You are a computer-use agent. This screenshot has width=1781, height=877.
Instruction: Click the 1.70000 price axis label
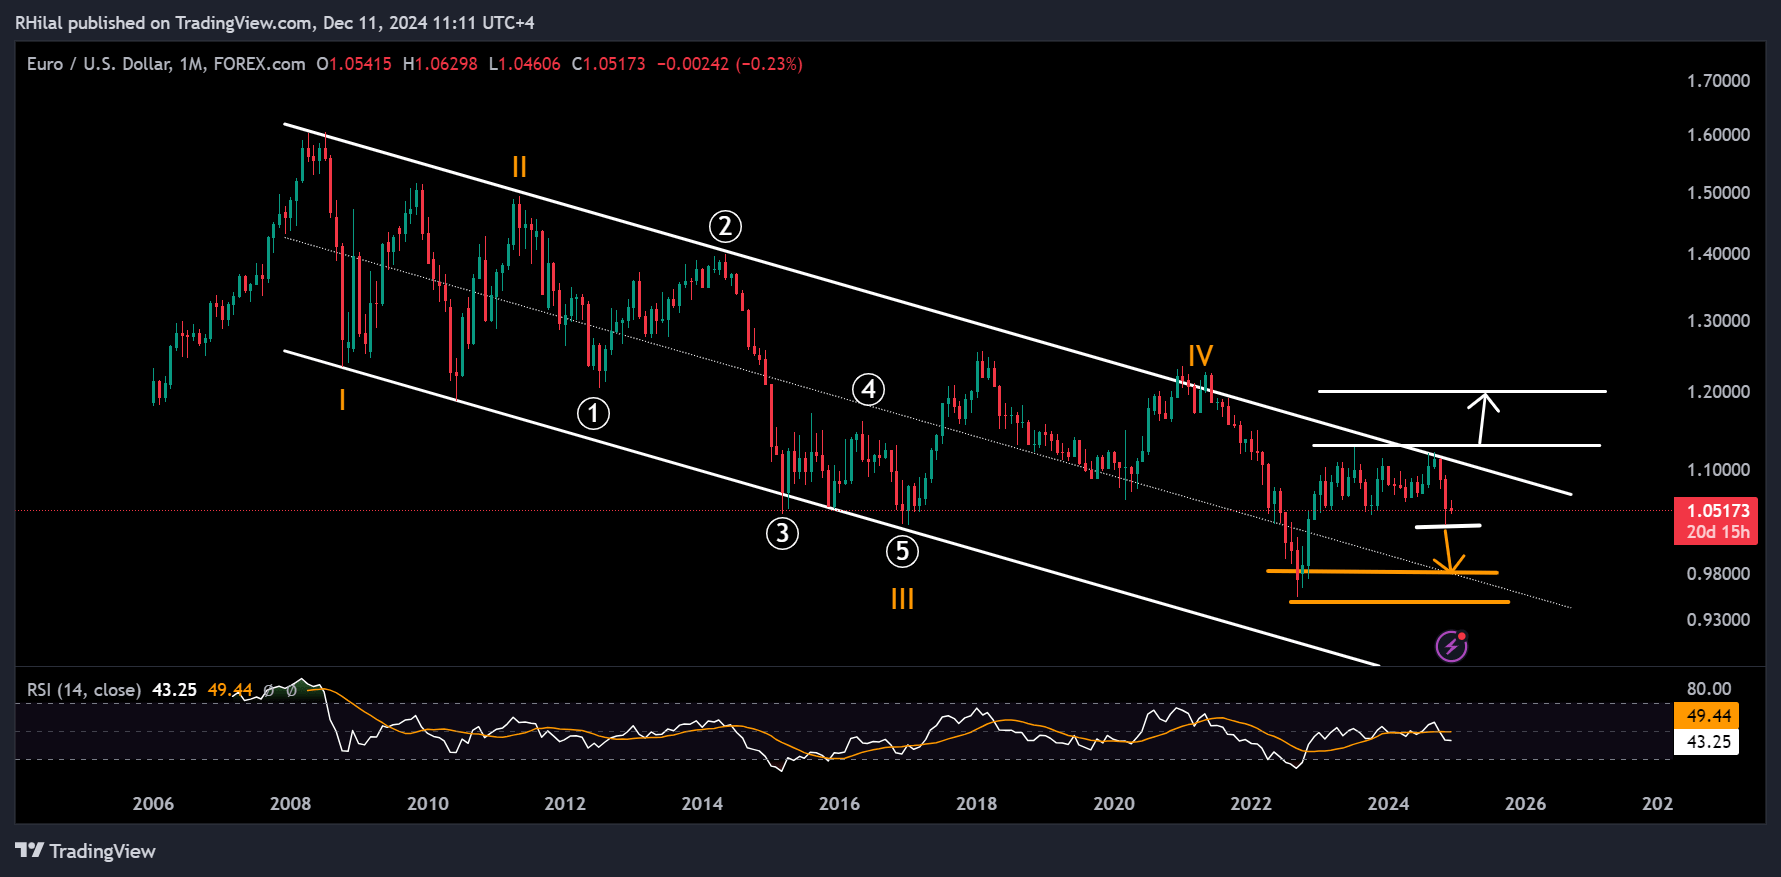[x=1718, y=81]
